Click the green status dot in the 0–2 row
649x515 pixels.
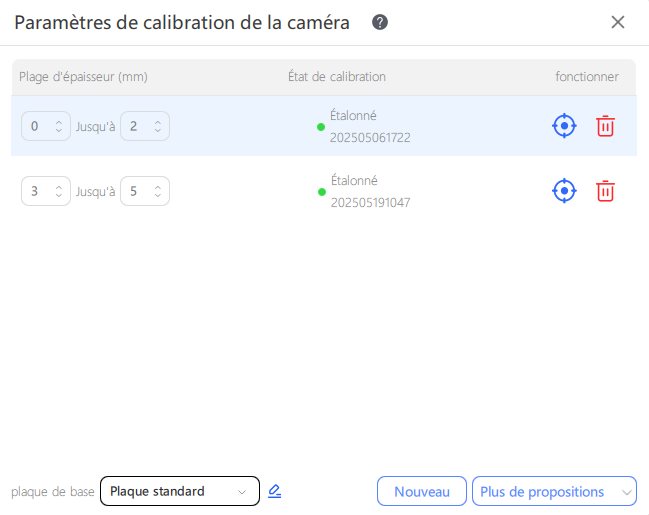pyautogui.click(x=321, y=127)
